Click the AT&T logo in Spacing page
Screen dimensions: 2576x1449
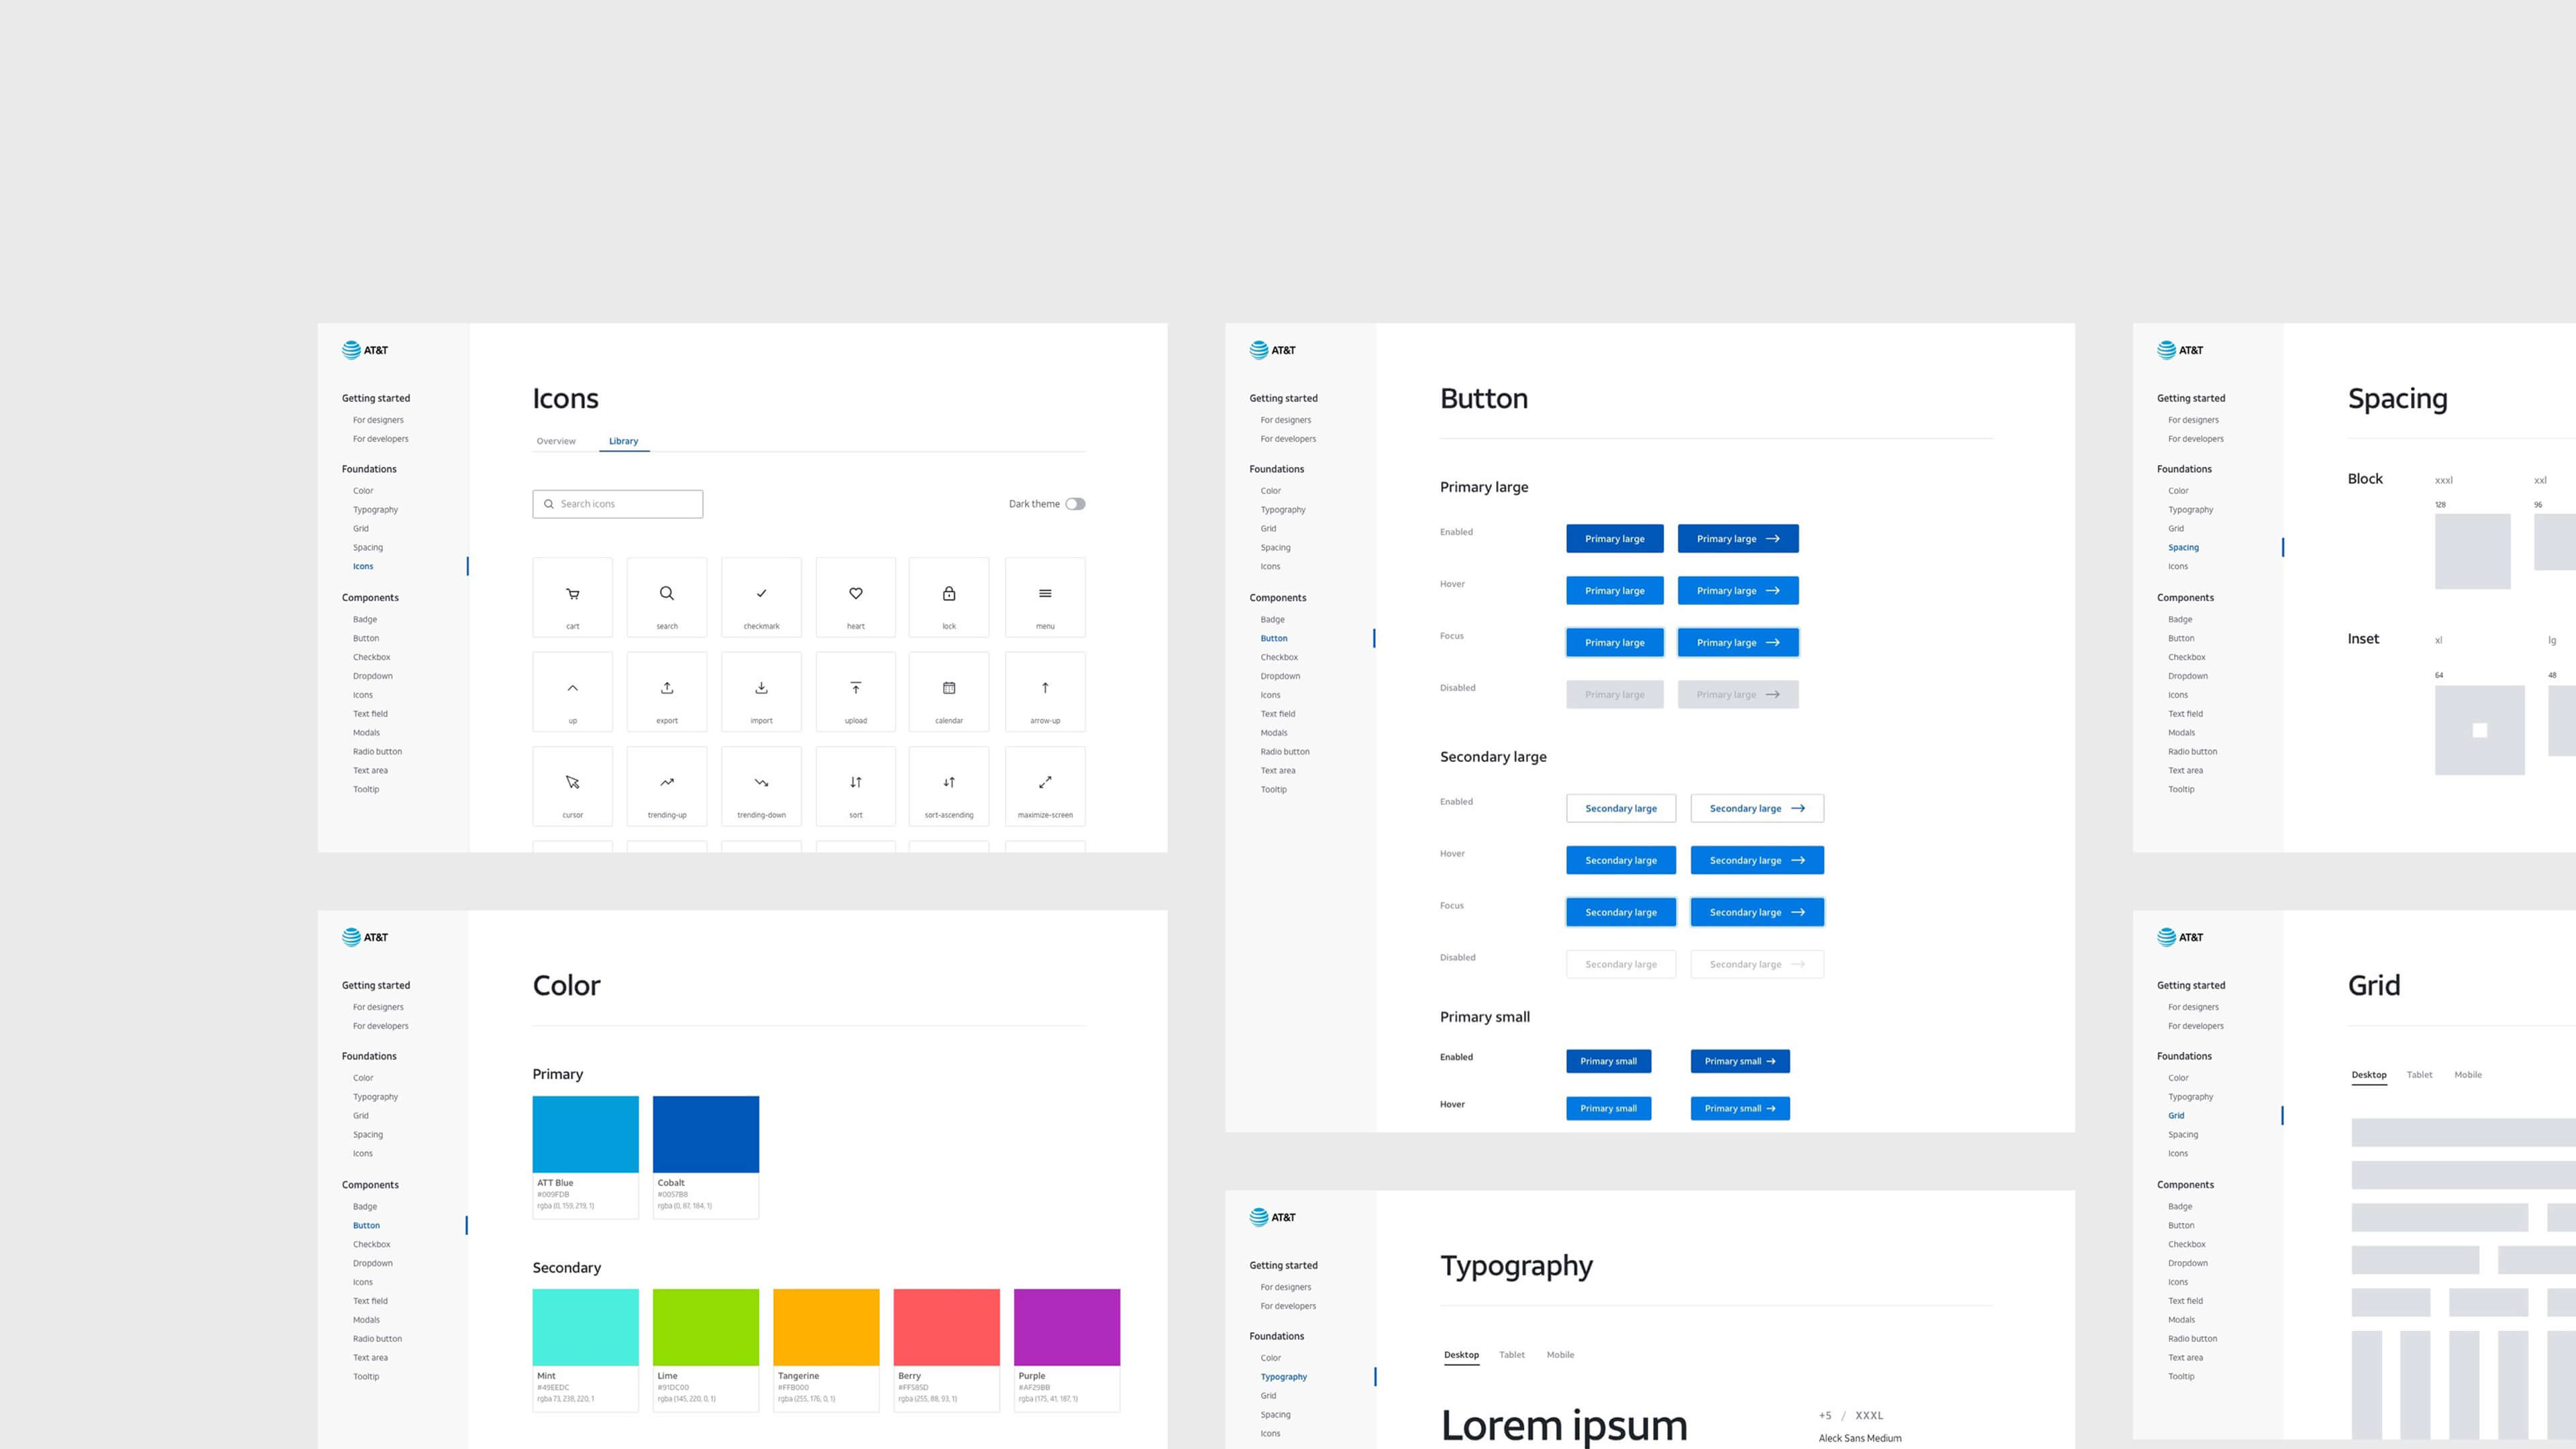2180,350
